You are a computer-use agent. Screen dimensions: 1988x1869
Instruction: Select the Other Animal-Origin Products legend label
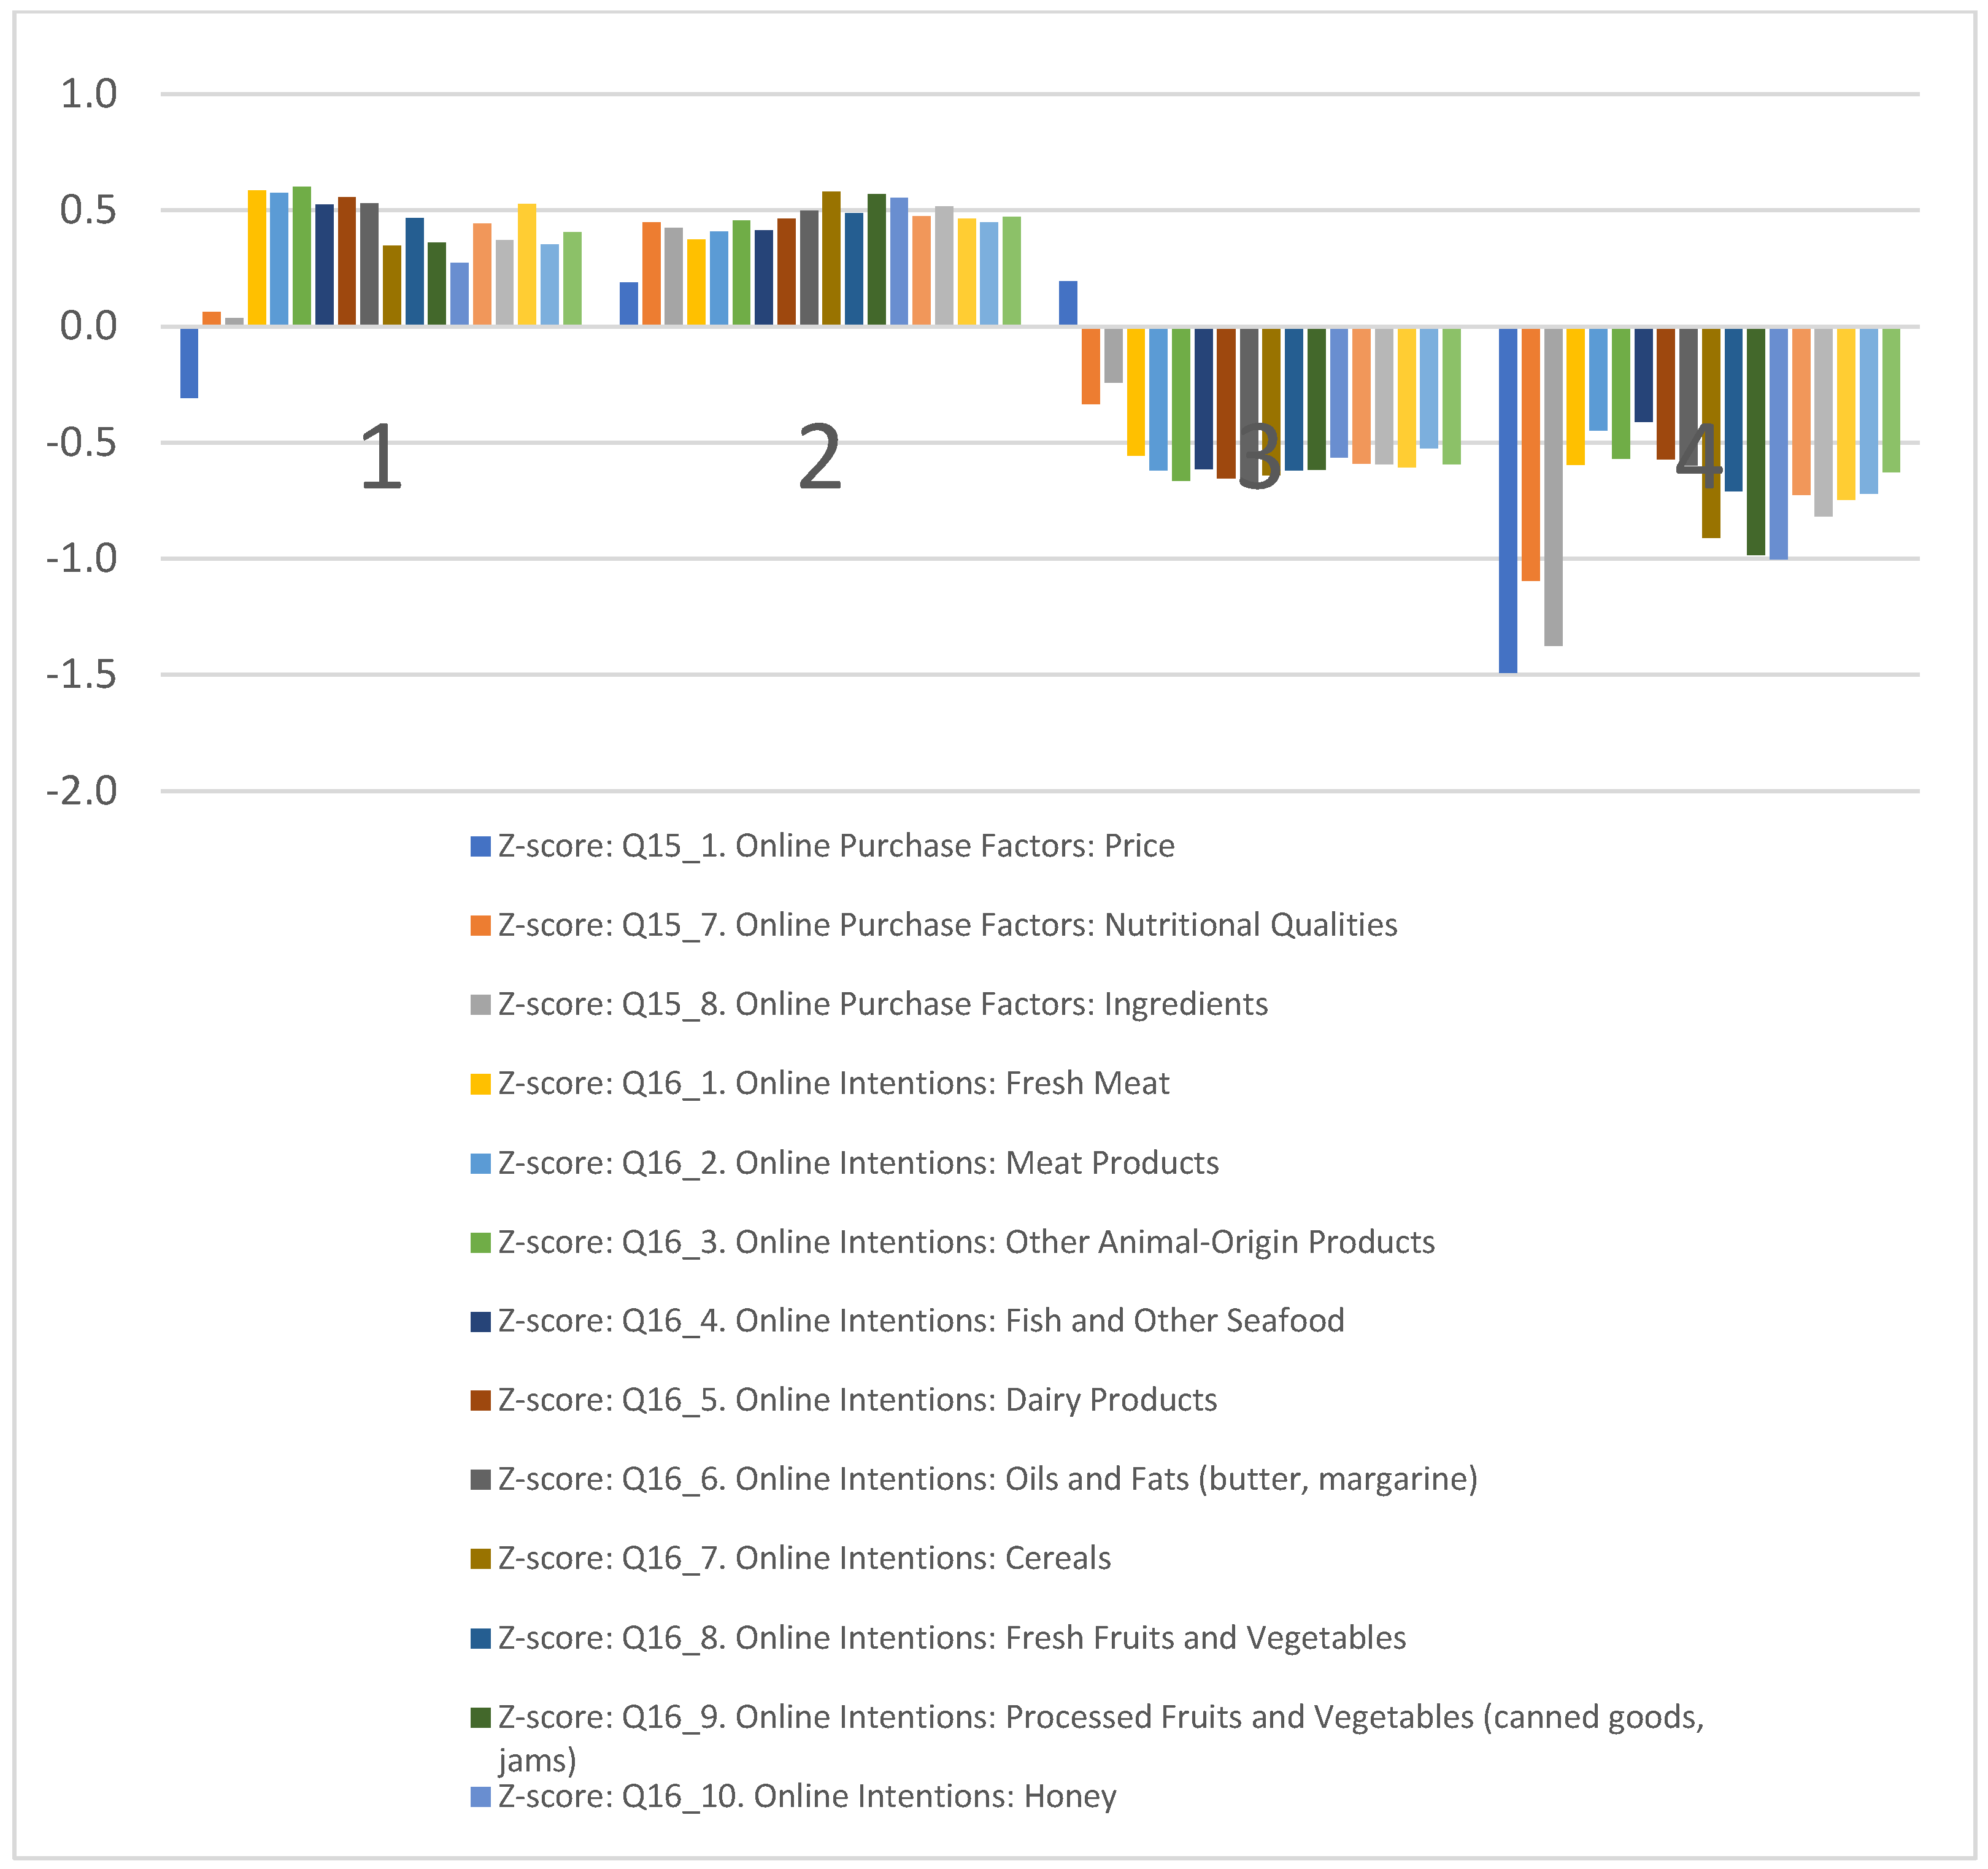pyautogui.click(x=966, y=1242)
